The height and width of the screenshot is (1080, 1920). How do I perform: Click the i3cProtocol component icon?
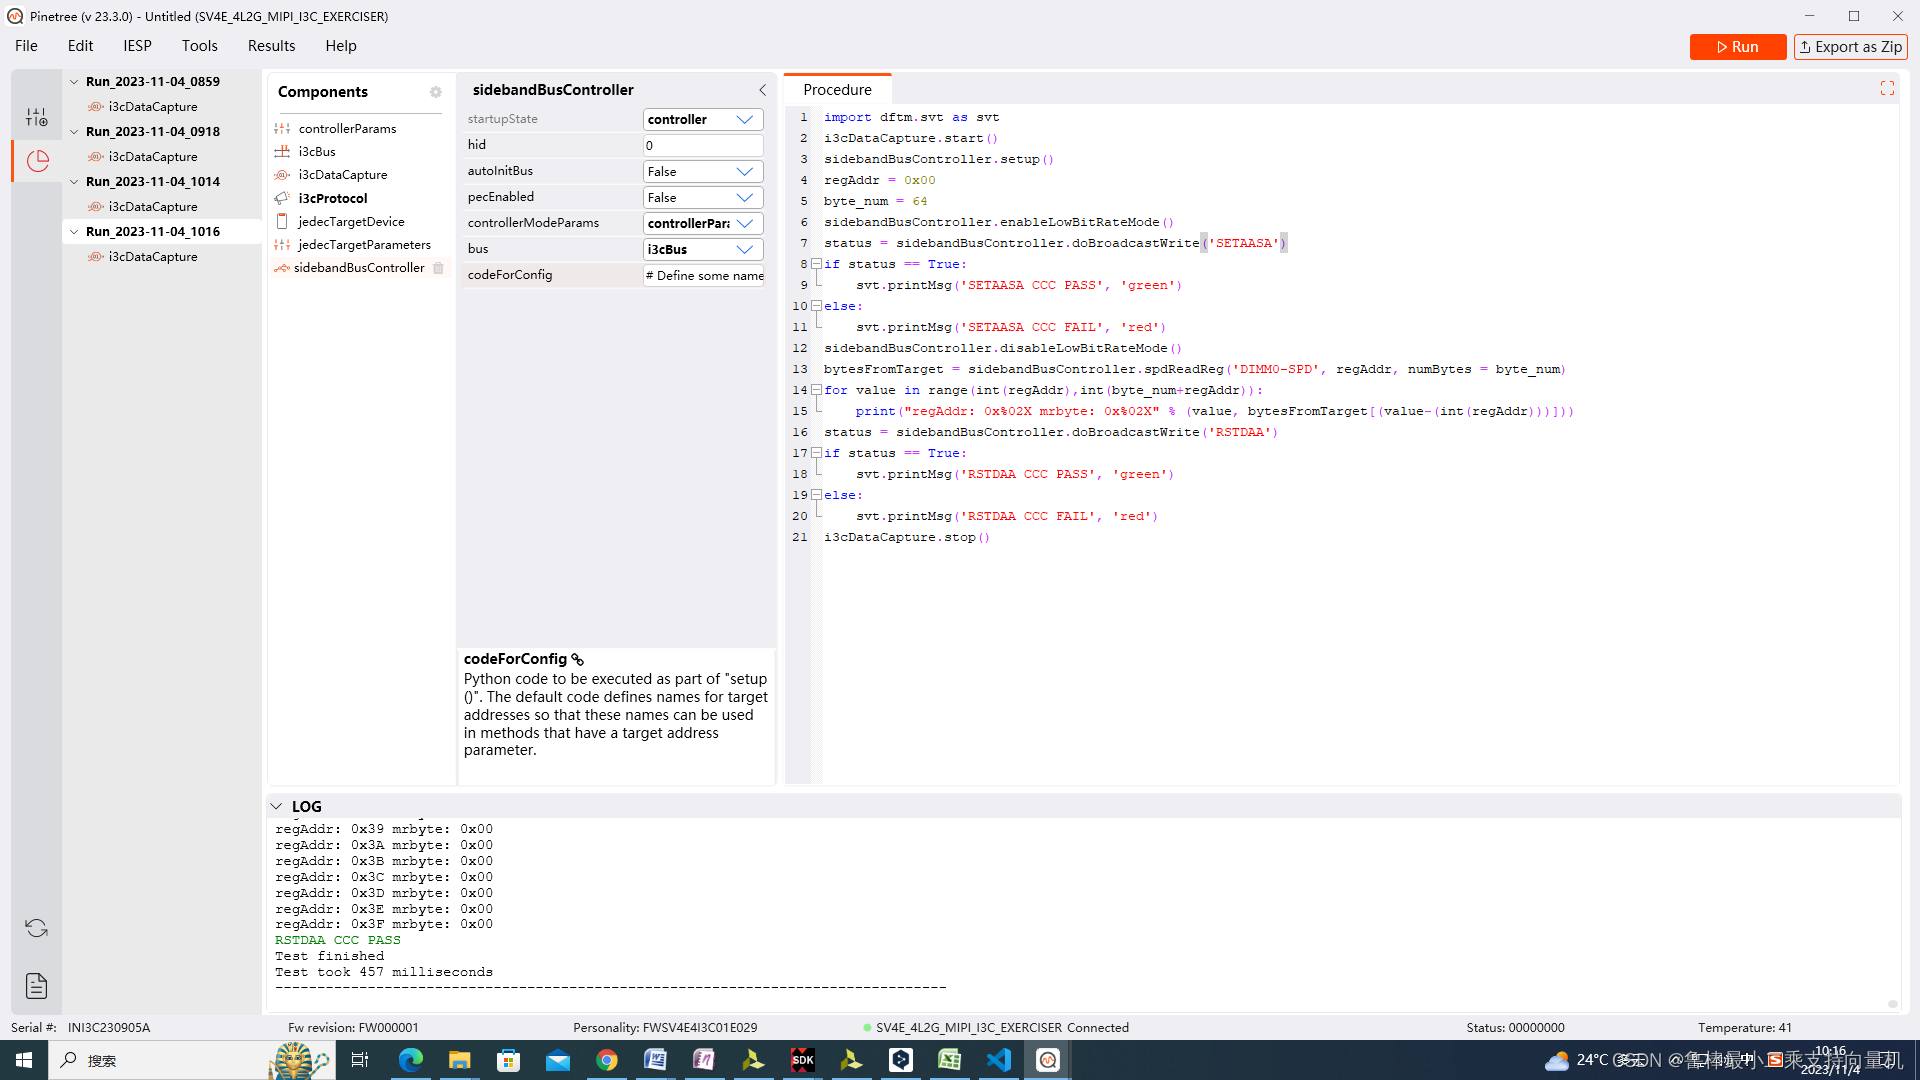pyautogui.click(x=282, y=198)
